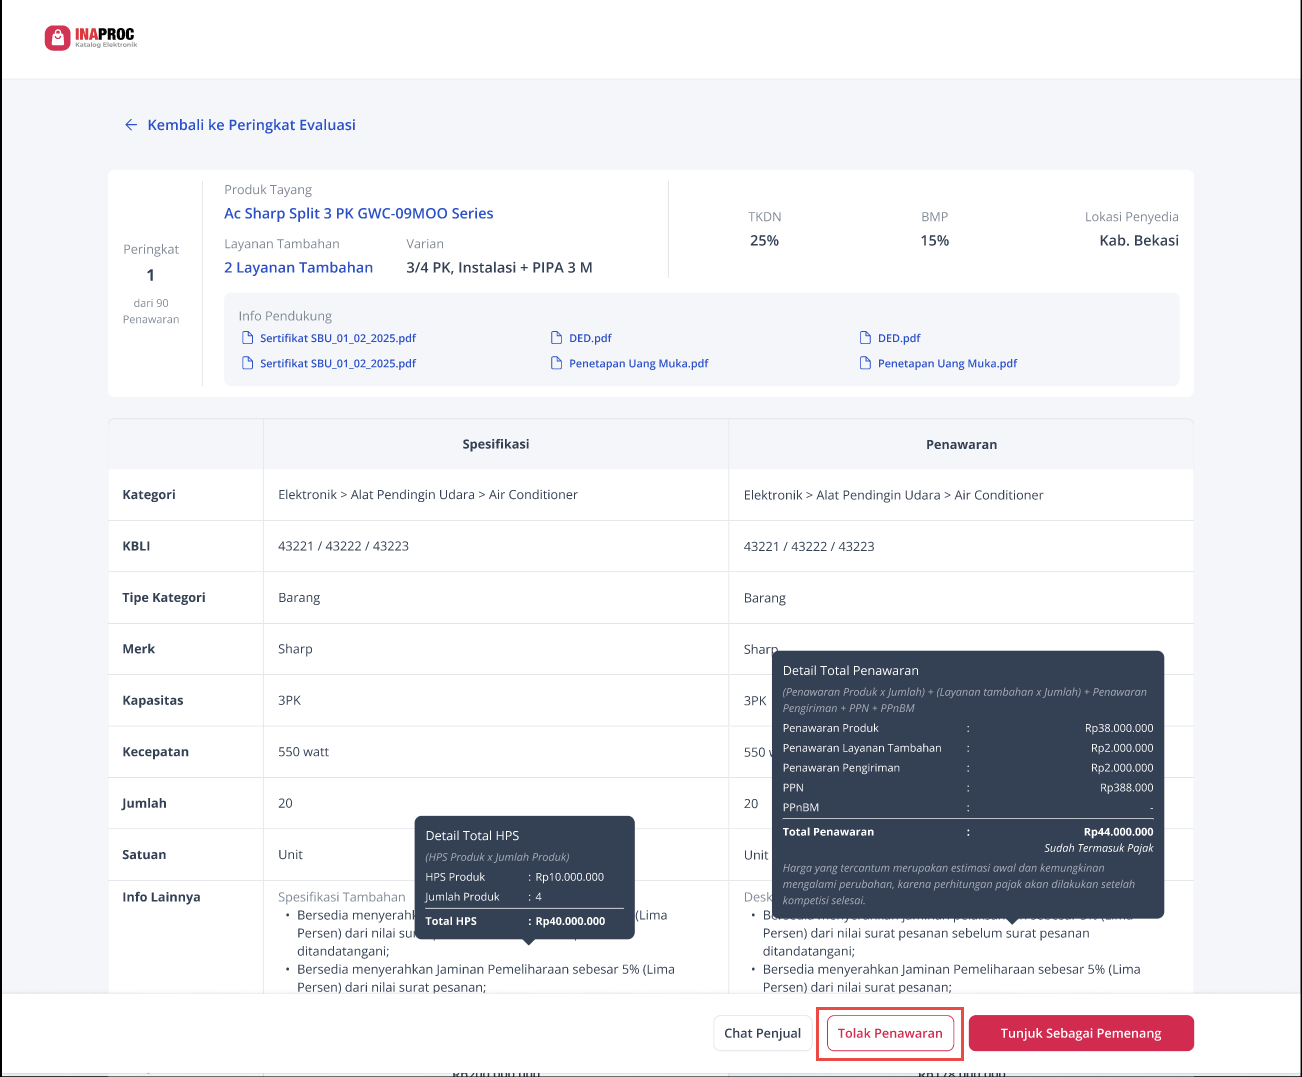Click the back arrow icon beside Kembali
1302x1077 pixels.
131,125
